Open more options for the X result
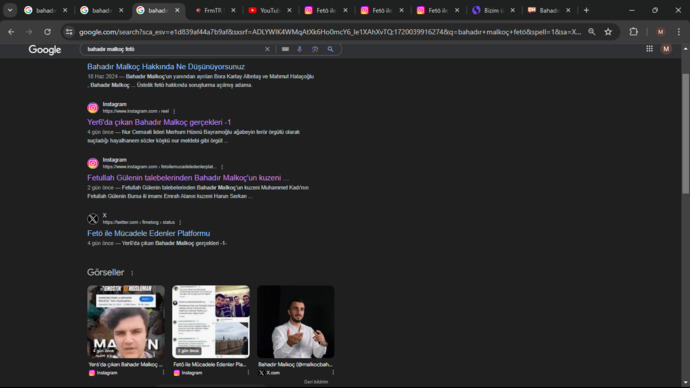 (180, 222)
